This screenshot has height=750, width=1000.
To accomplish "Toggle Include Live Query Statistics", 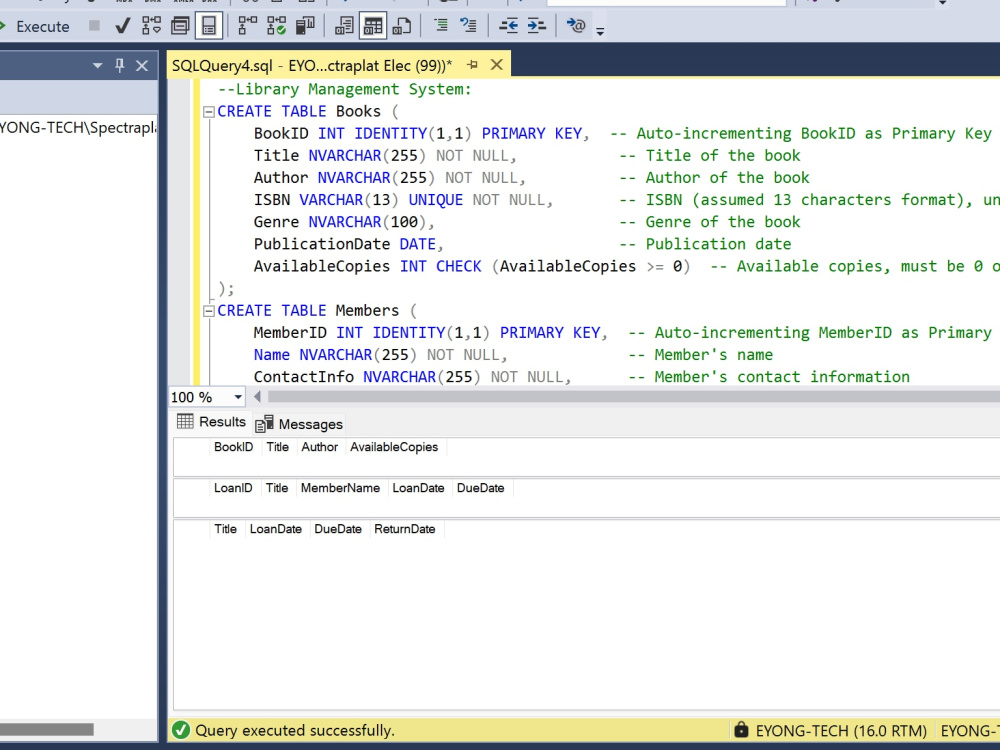I will click(276, 26).
